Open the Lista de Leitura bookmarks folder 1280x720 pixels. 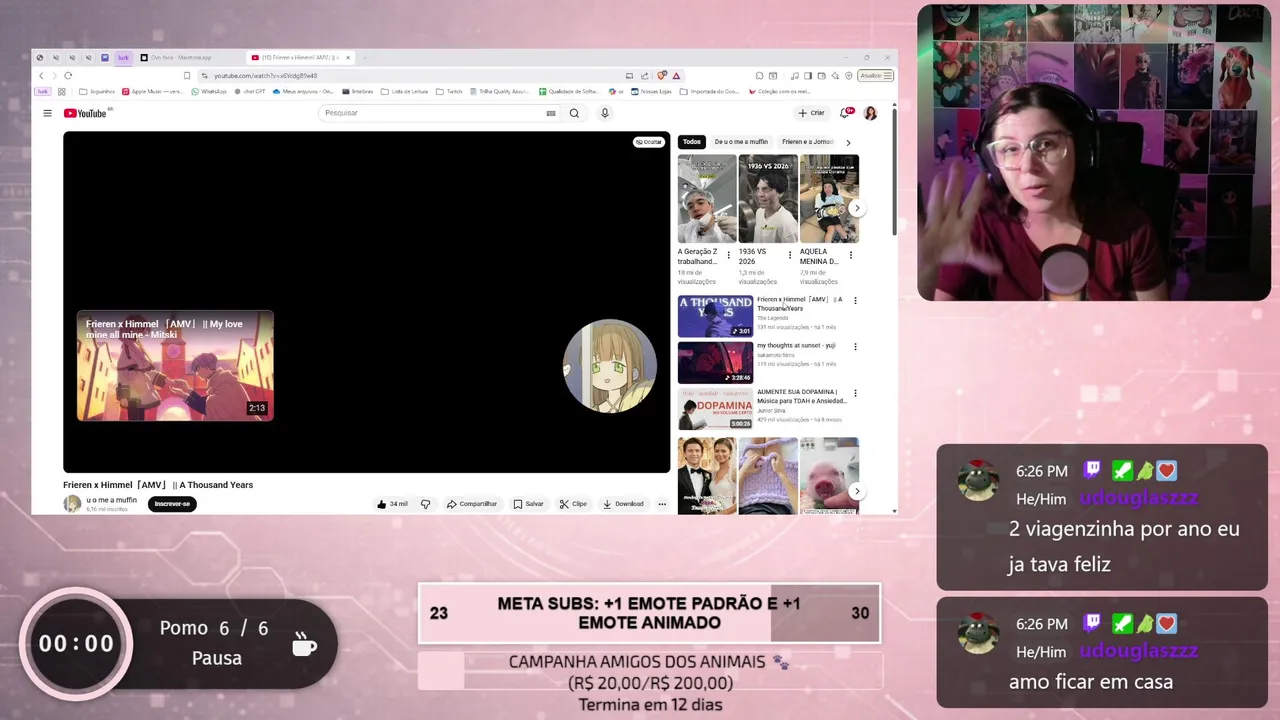(x=405, y=91)
